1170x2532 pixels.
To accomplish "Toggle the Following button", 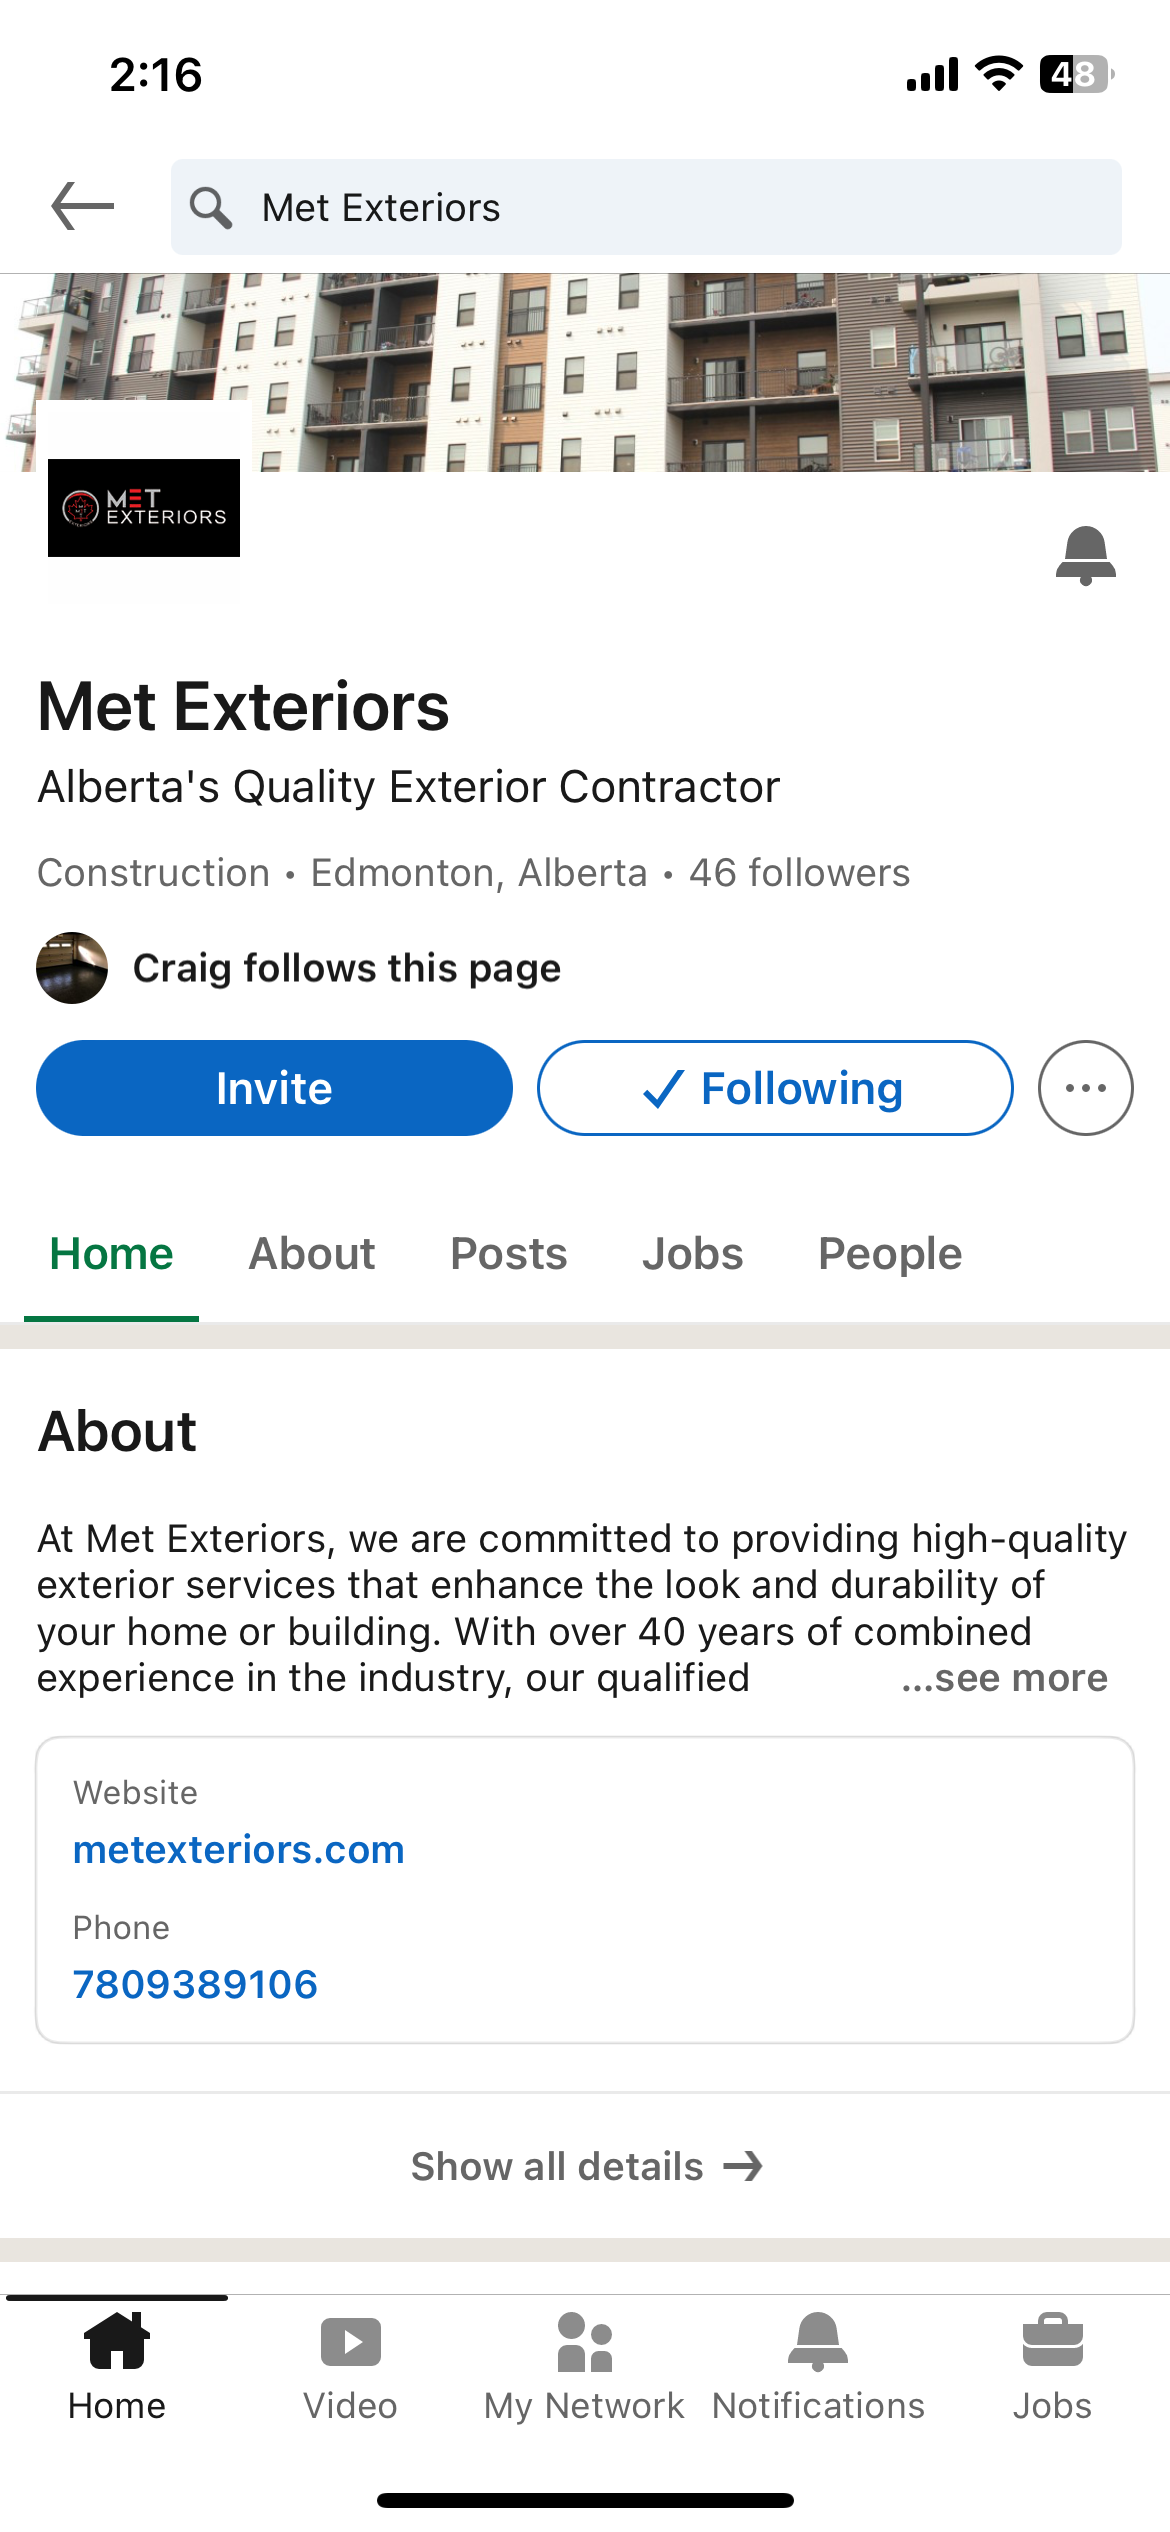I will 775,1088.
